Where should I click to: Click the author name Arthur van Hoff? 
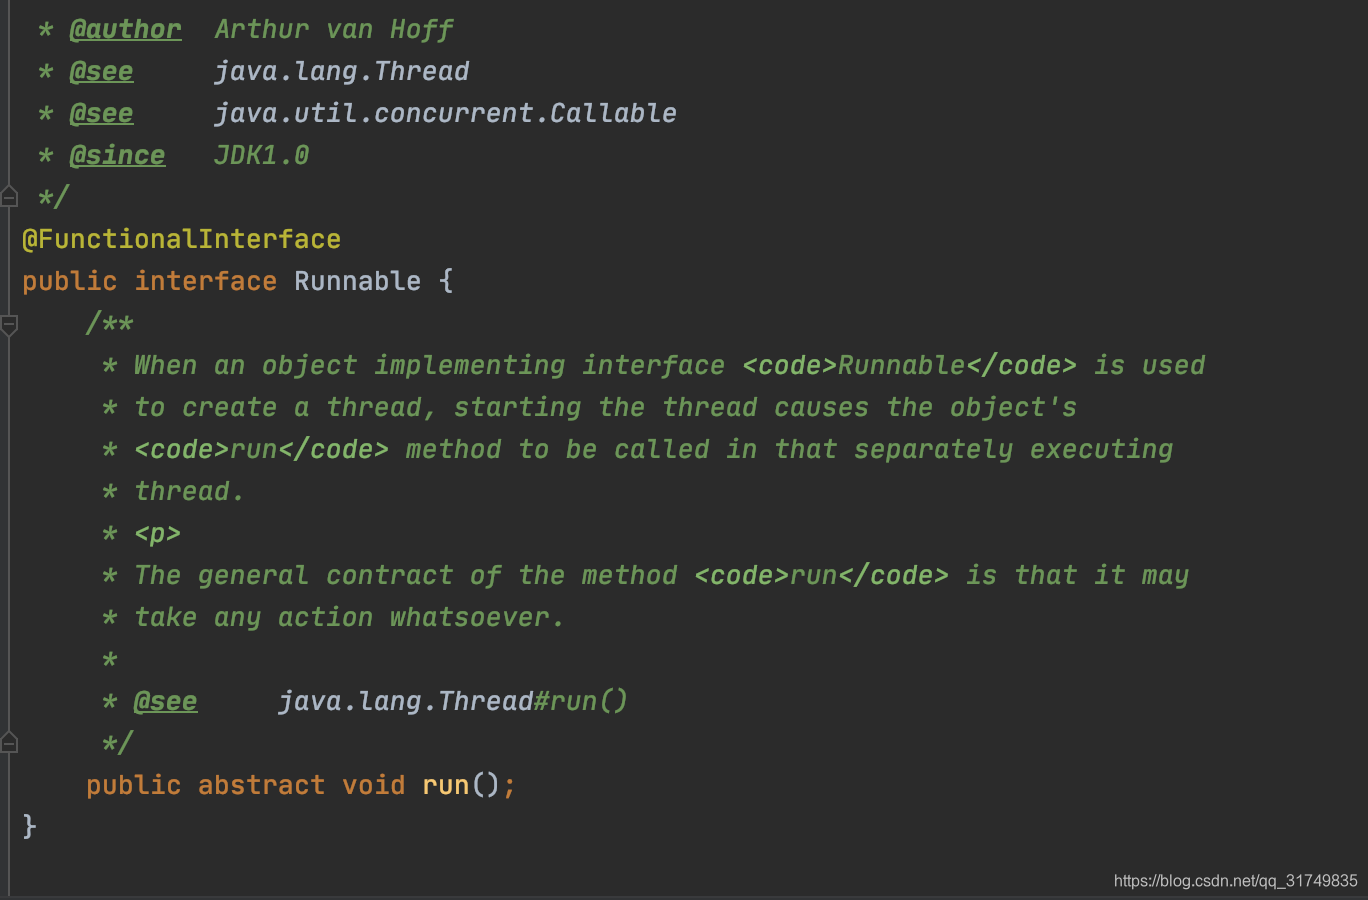tap(333, 30)
